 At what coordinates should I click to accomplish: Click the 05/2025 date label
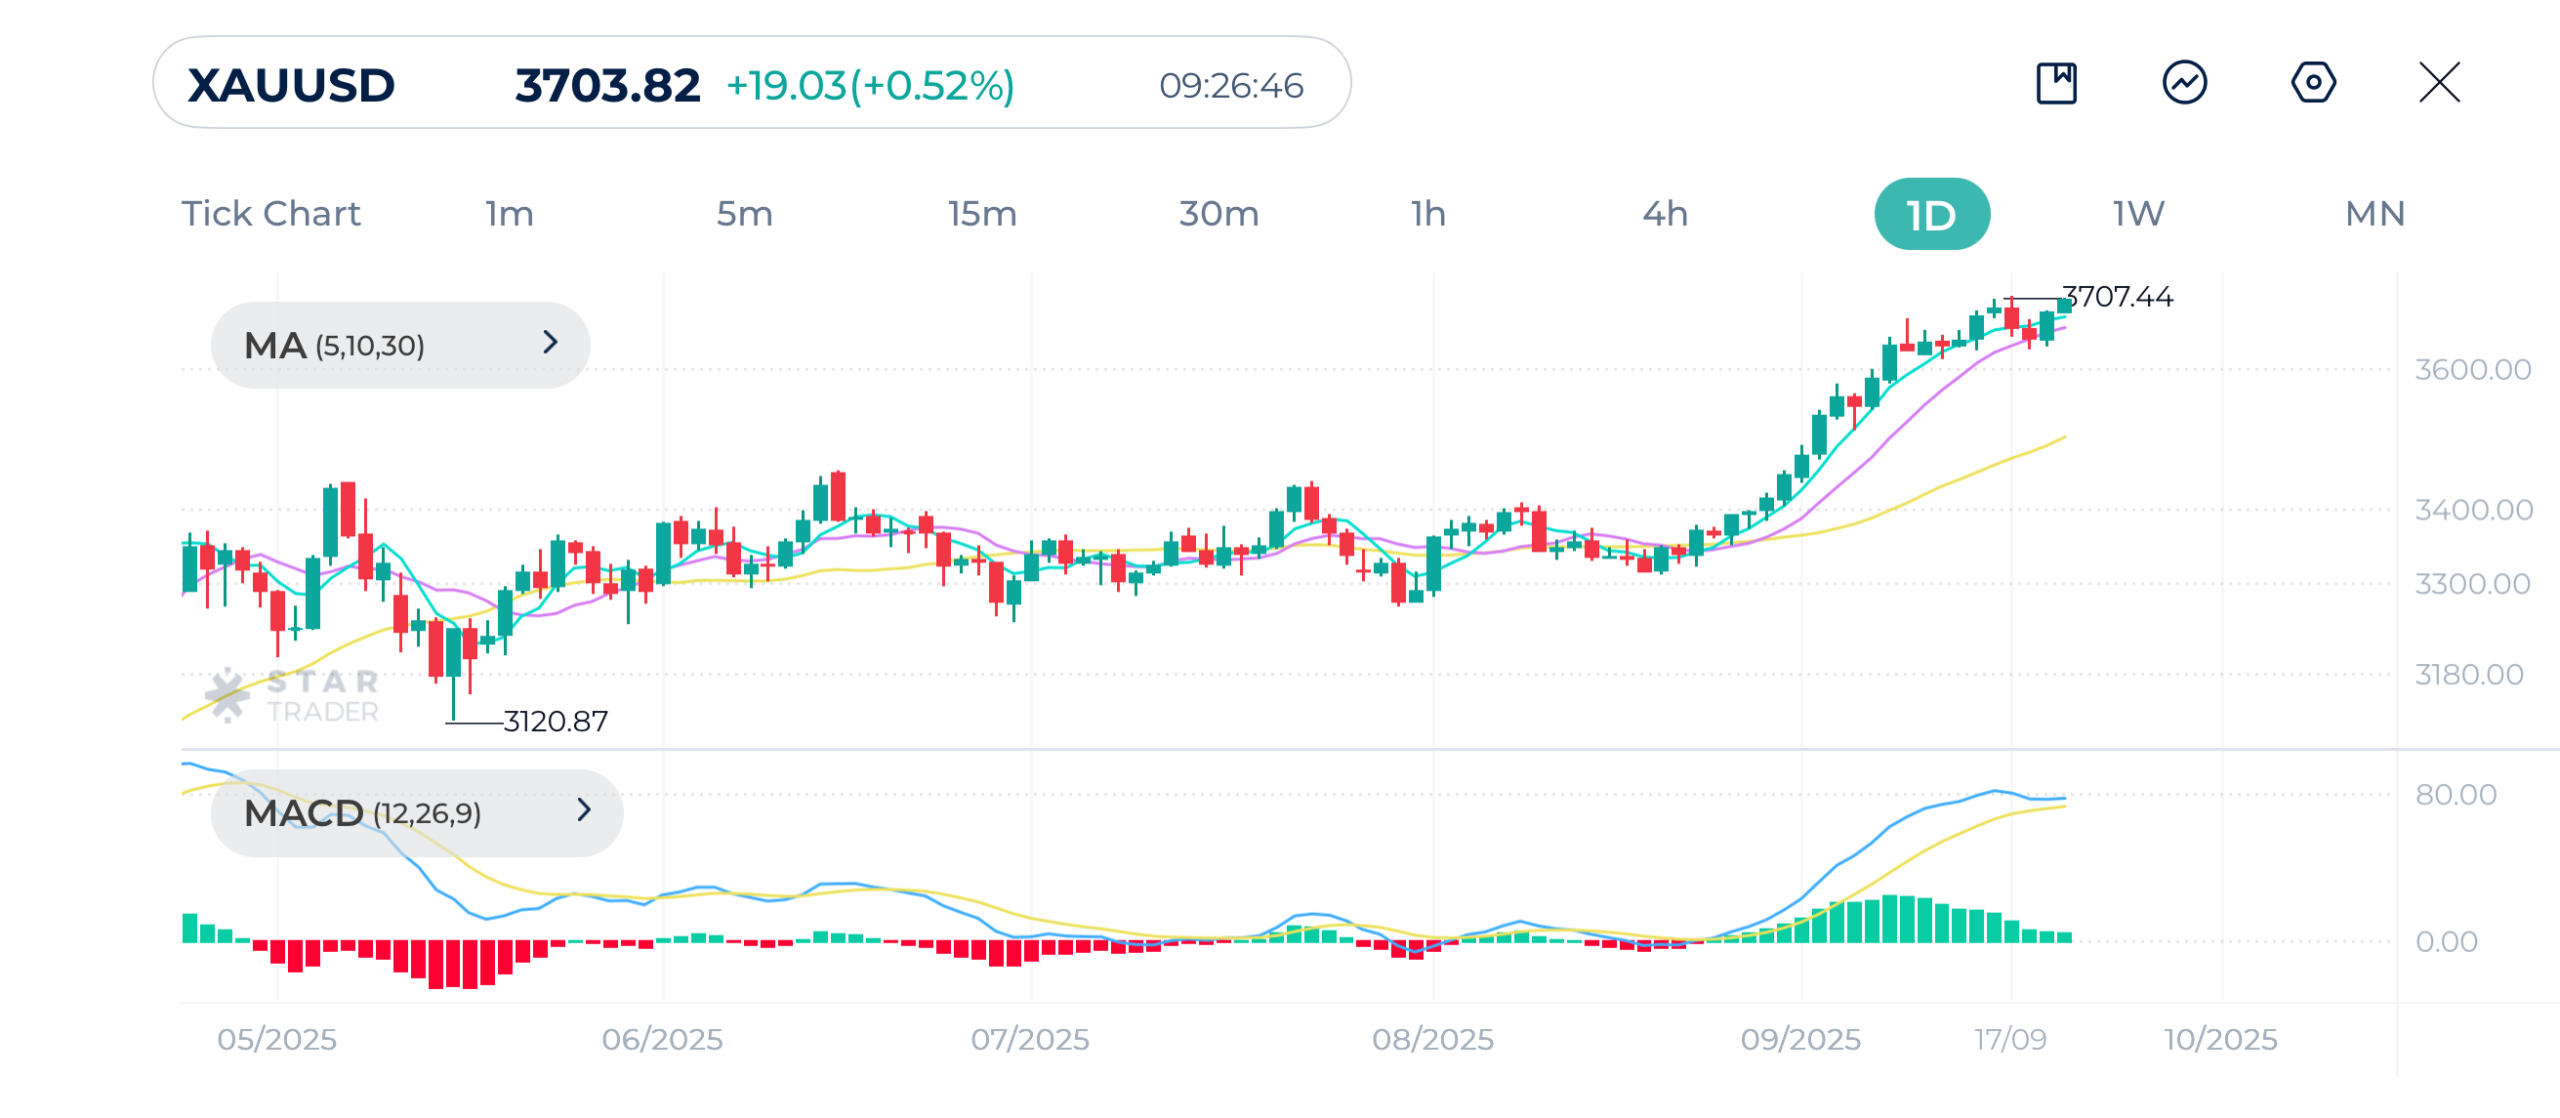point(277,1040)
